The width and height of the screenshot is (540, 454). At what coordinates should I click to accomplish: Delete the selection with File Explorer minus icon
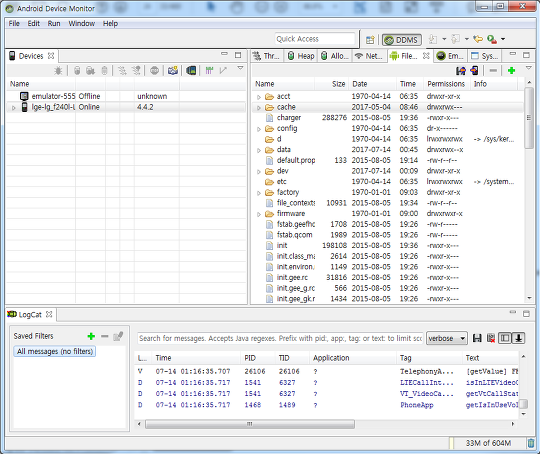coord(493,71)
